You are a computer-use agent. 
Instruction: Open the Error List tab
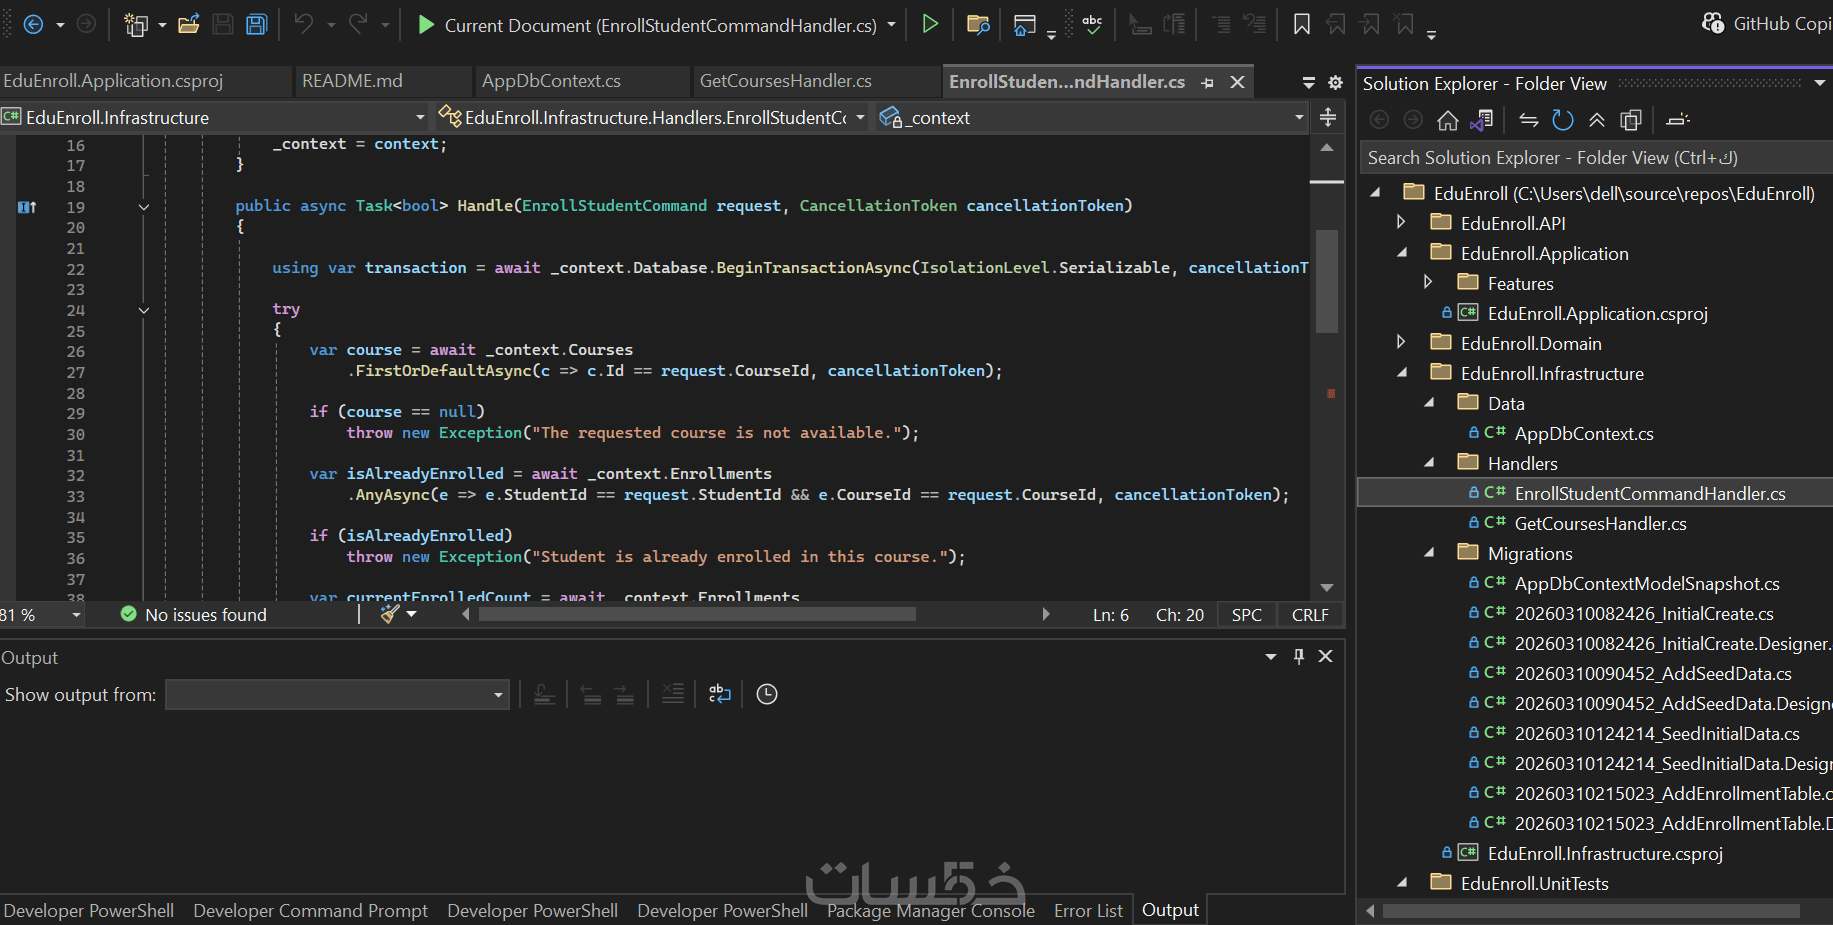point(1087,910)
